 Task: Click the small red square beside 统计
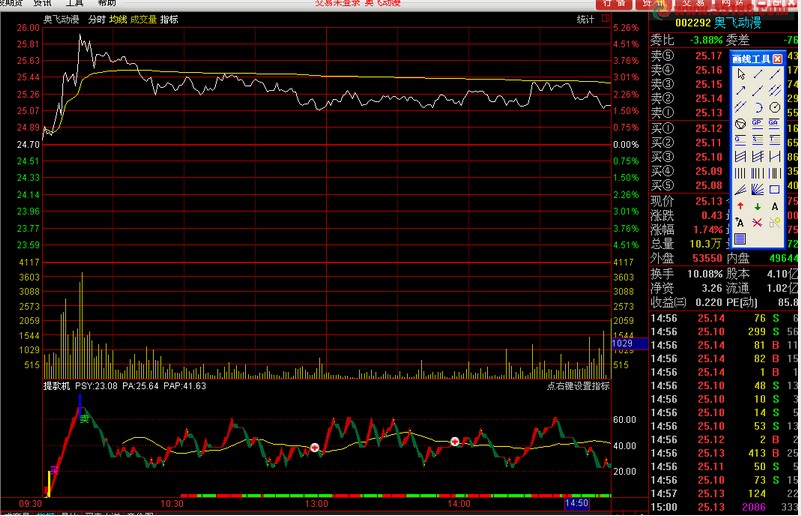[x=605, y=18]
